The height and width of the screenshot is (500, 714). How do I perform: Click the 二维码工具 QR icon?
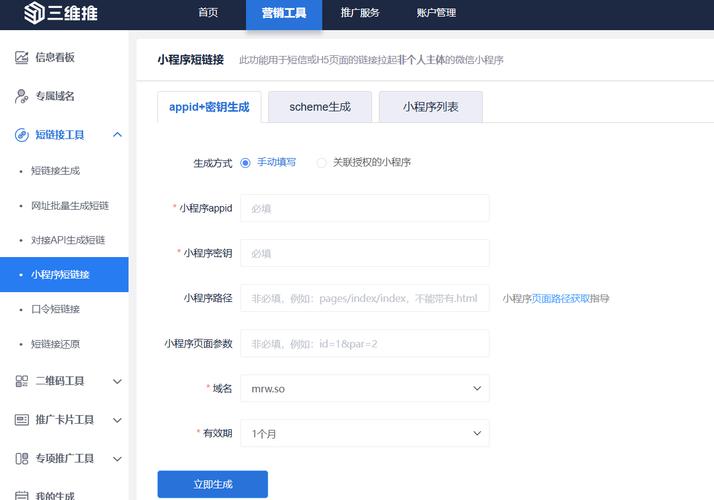[21, 381]
